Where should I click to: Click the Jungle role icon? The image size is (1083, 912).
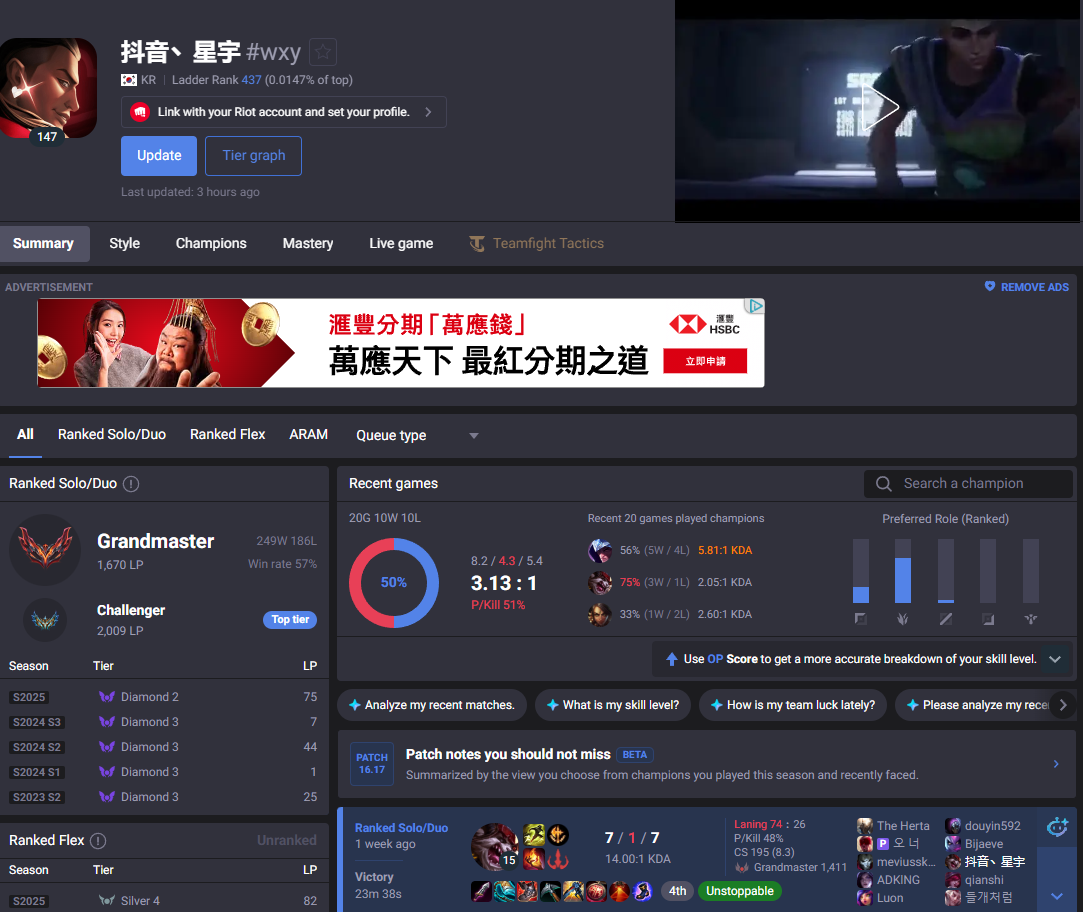(x=903, y=619)
